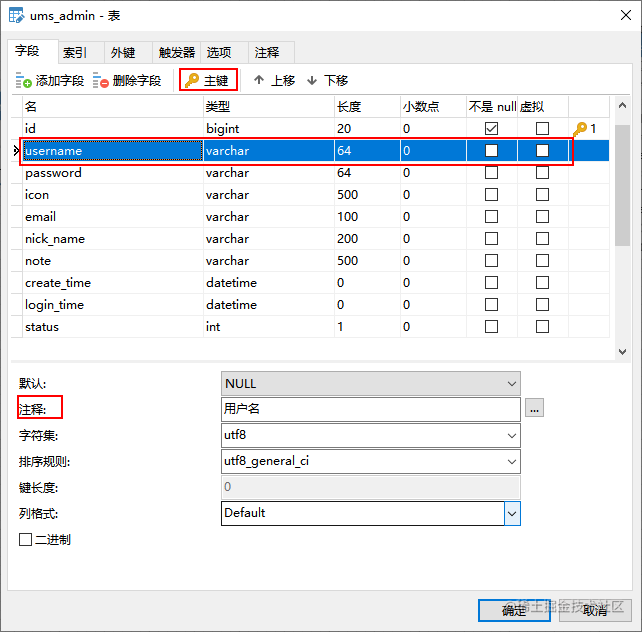642x632 pixels.
Task: Select the 字段 (Fields) tab
Action: click(33, 51)
